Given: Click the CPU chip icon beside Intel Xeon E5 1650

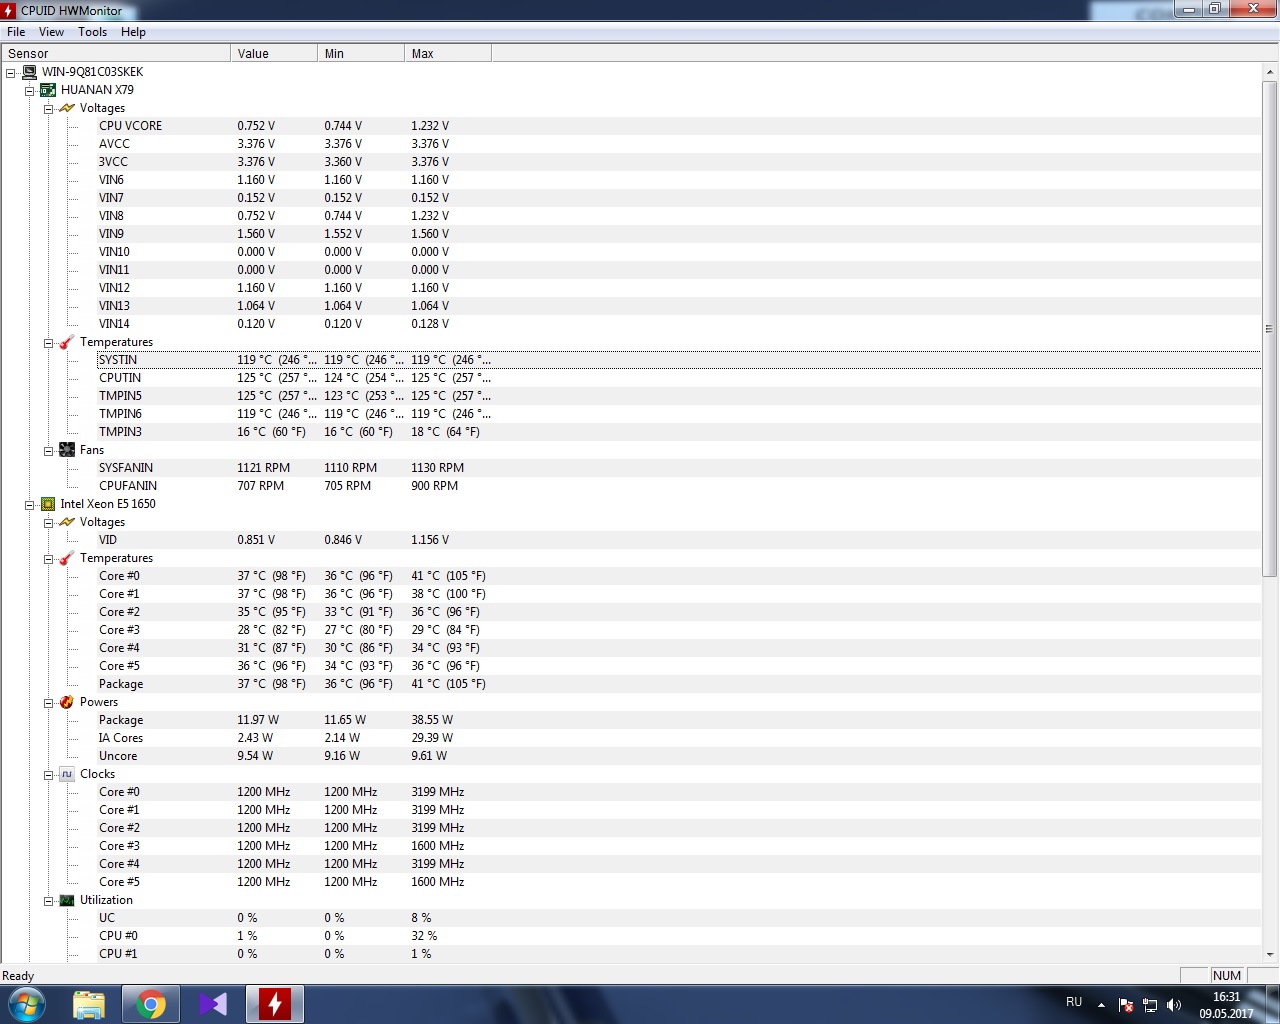Looking at the screenshot, I should point(48,504).
